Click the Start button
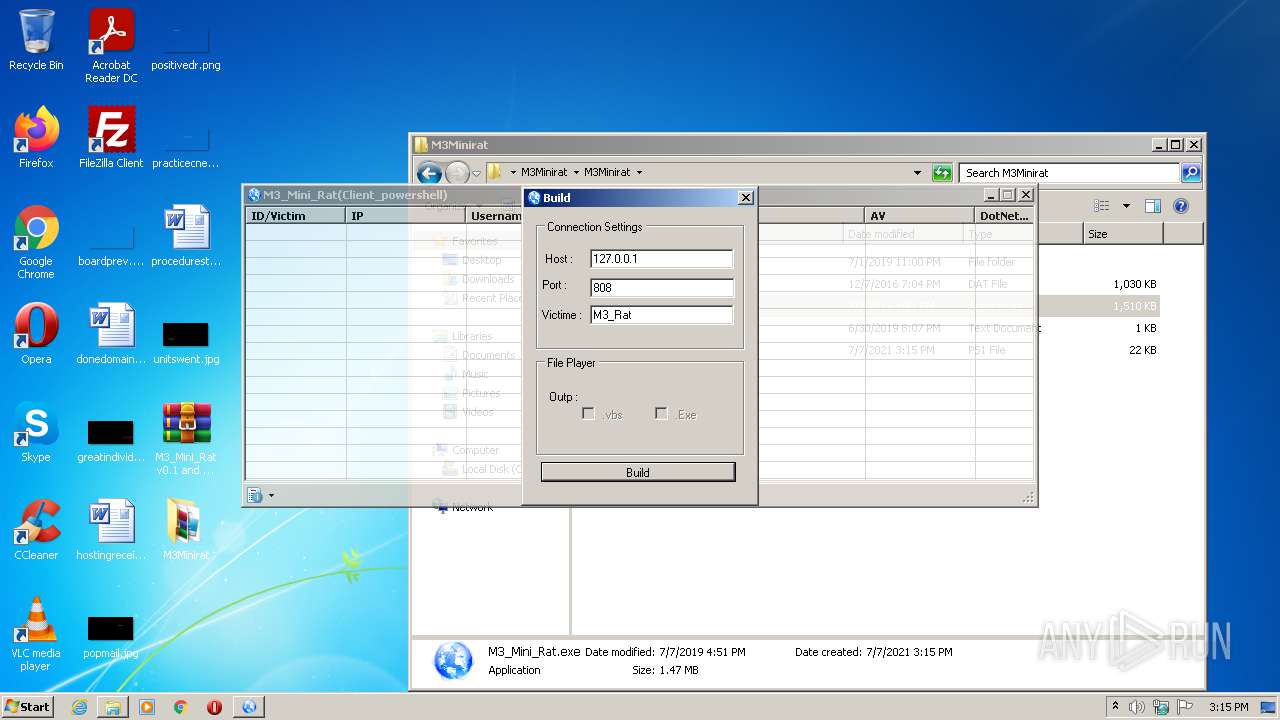1280x720 pixels. [x=28, y=706]
